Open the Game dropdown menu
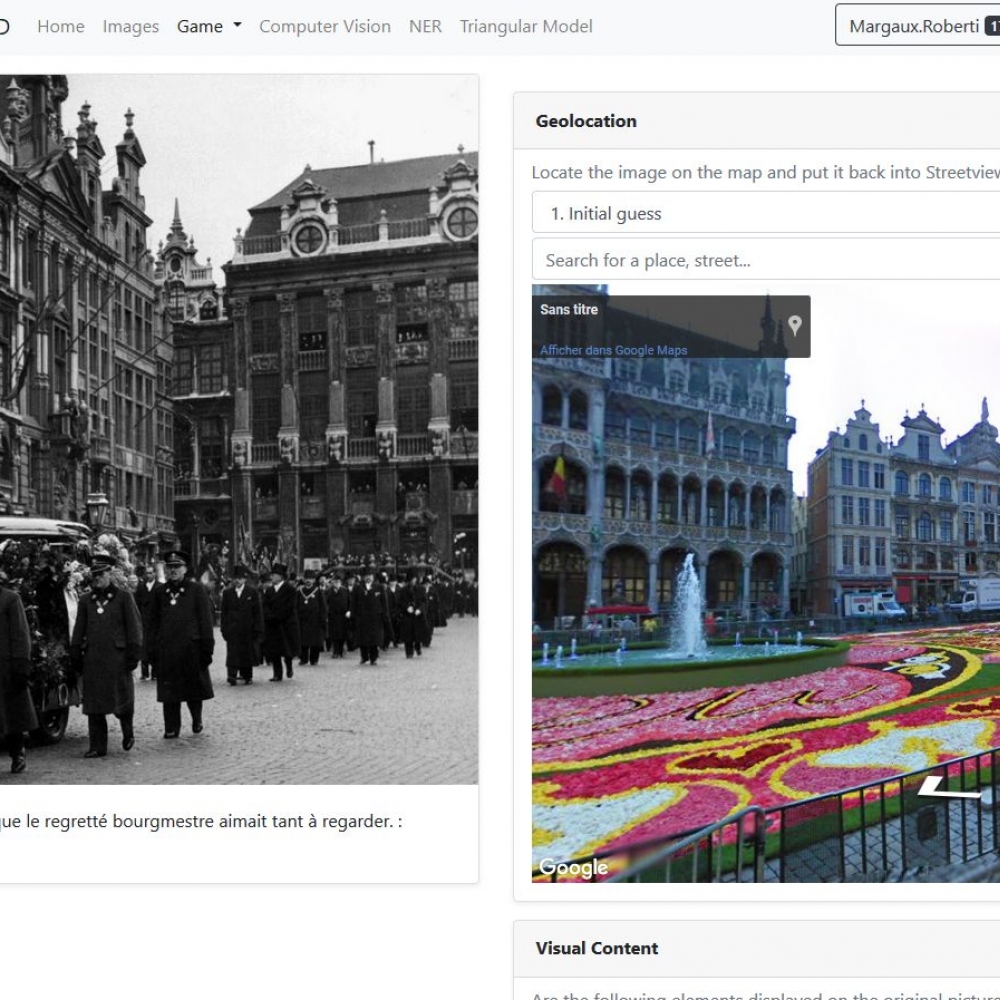This screenshot has width=1000, height=1000. click(209, 26)
